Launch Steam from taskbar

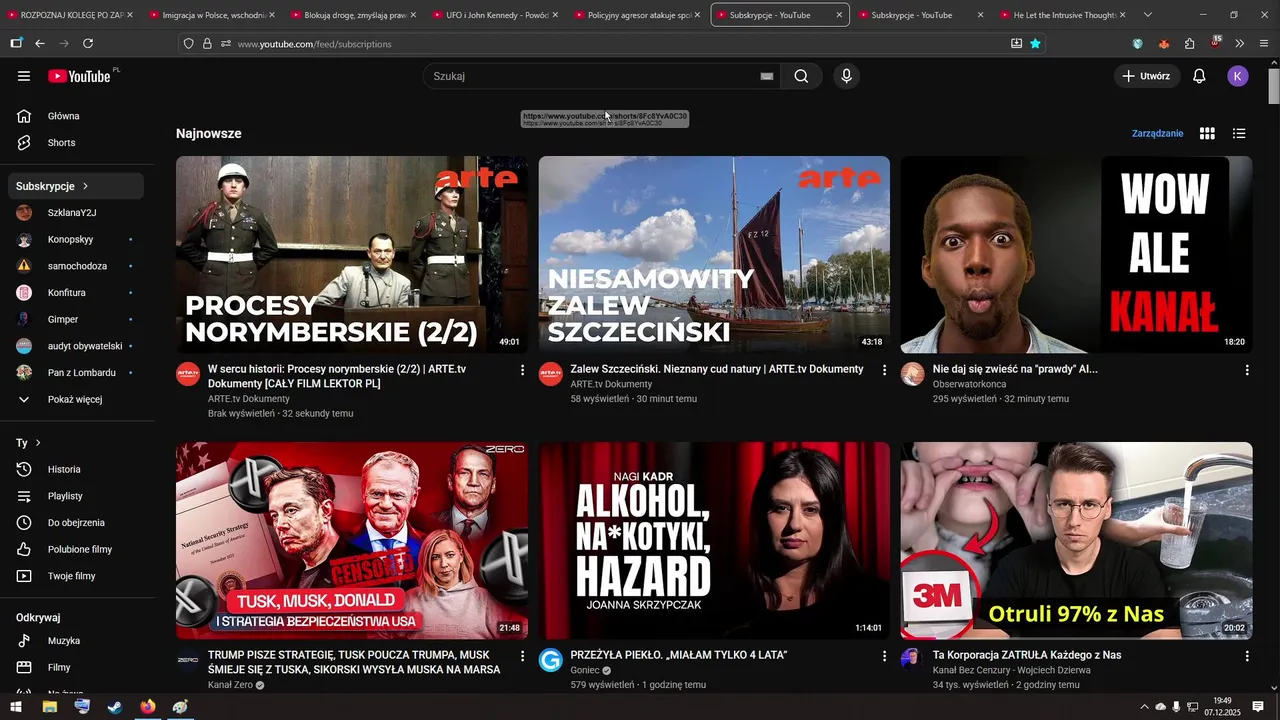tap(115, 707)
